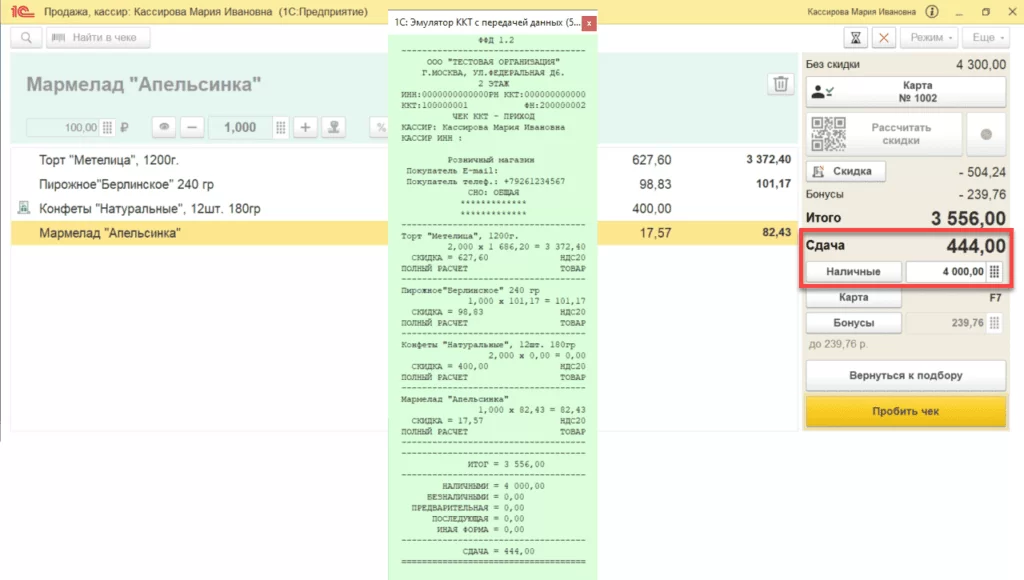Select the Торт "Метелица" receipt line
The image size is (1024, 580).
pos(200,160)
